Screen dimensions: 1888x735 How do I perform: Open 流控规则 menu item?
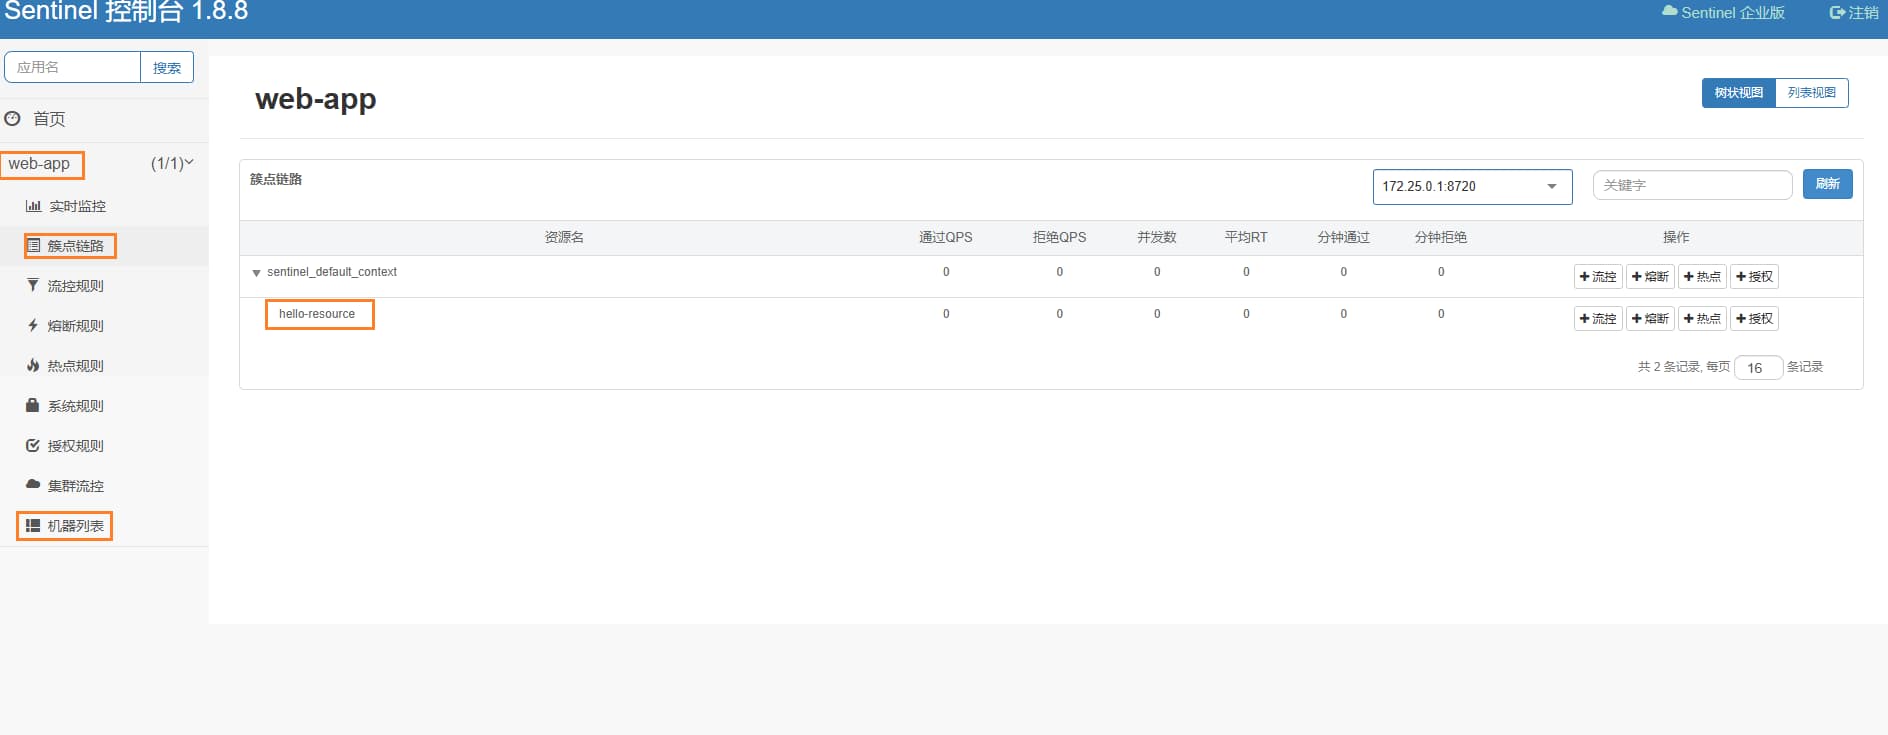point(76,286)
